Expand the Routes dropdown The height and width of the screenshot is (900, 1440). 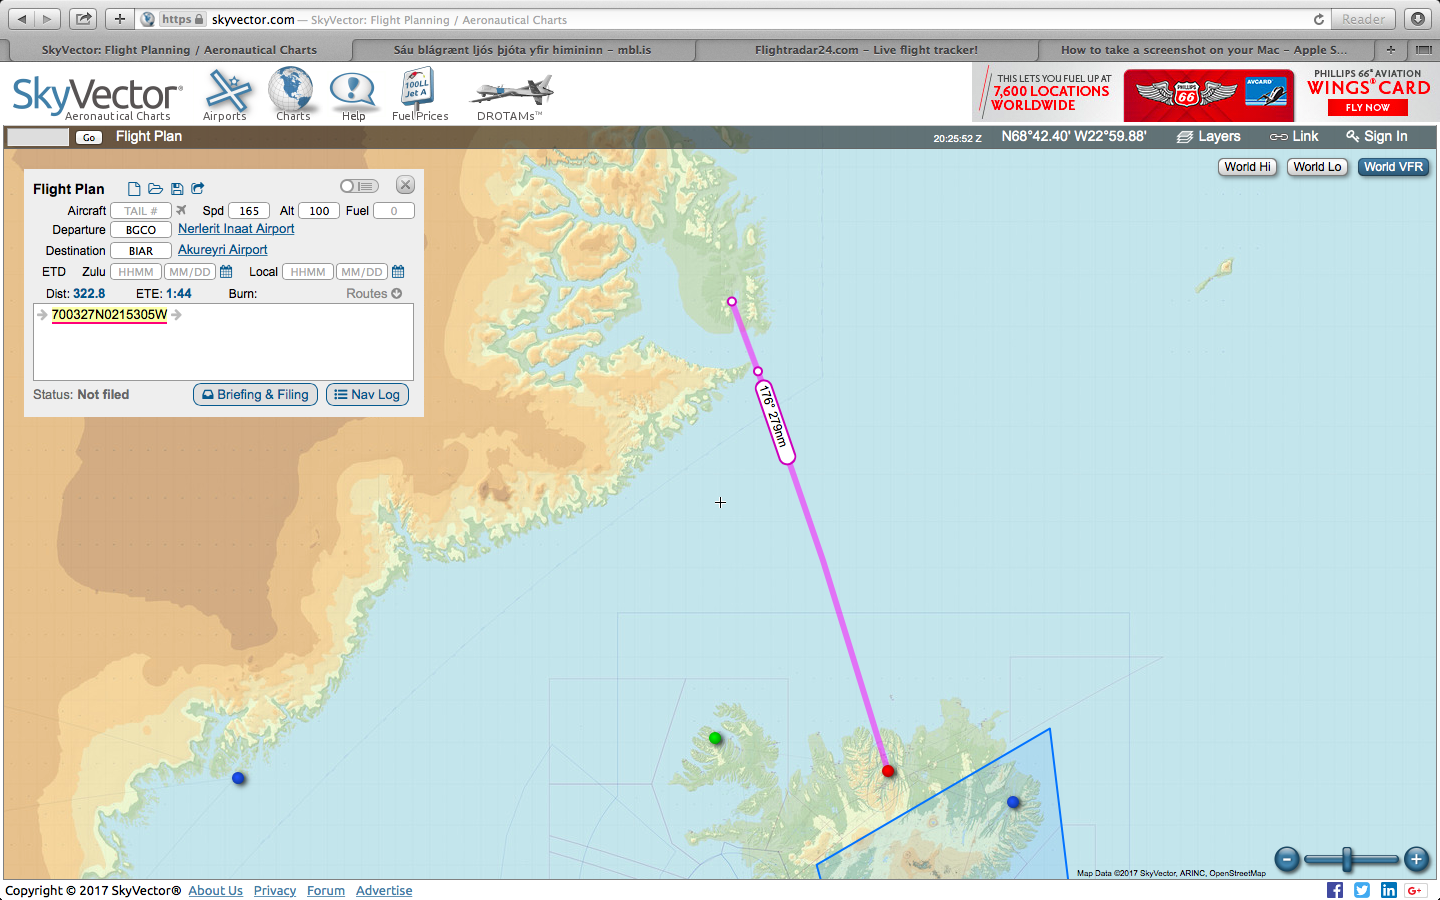tap(374, 294)
